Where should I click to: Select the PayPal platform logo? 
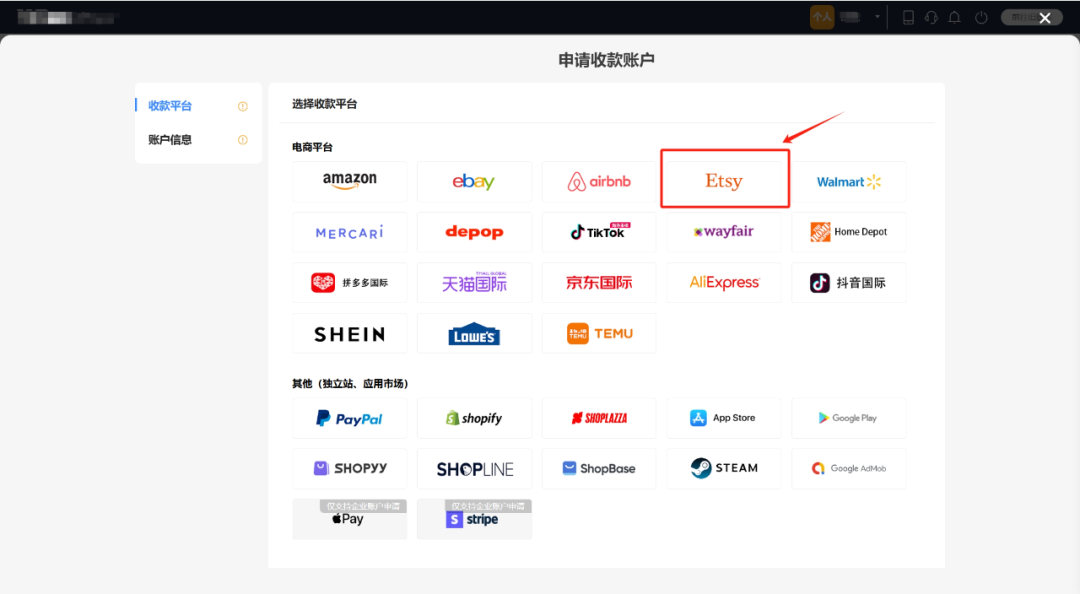(x=349, y=418)
